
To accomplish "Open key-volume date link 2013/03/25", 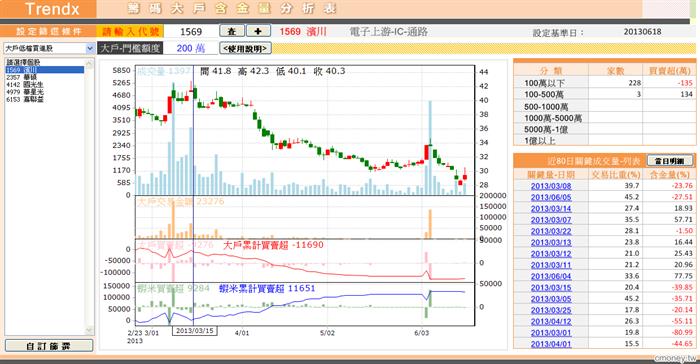I will click(x=551, y=310).
